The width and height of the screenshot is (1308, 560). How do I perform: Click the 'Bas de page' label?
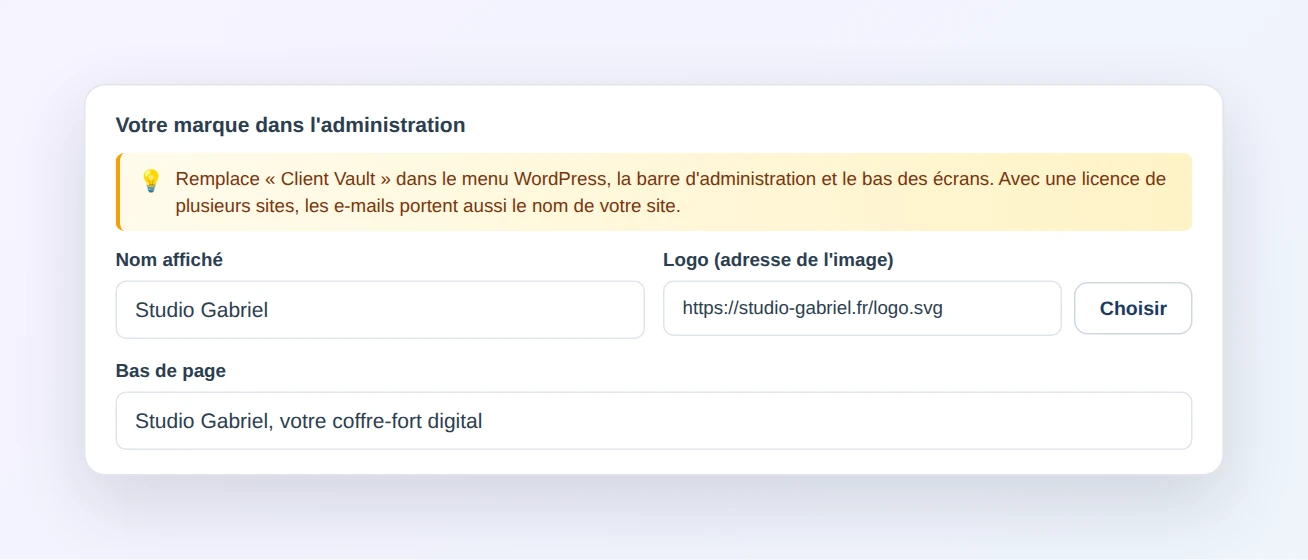click(x=171, y=371)
